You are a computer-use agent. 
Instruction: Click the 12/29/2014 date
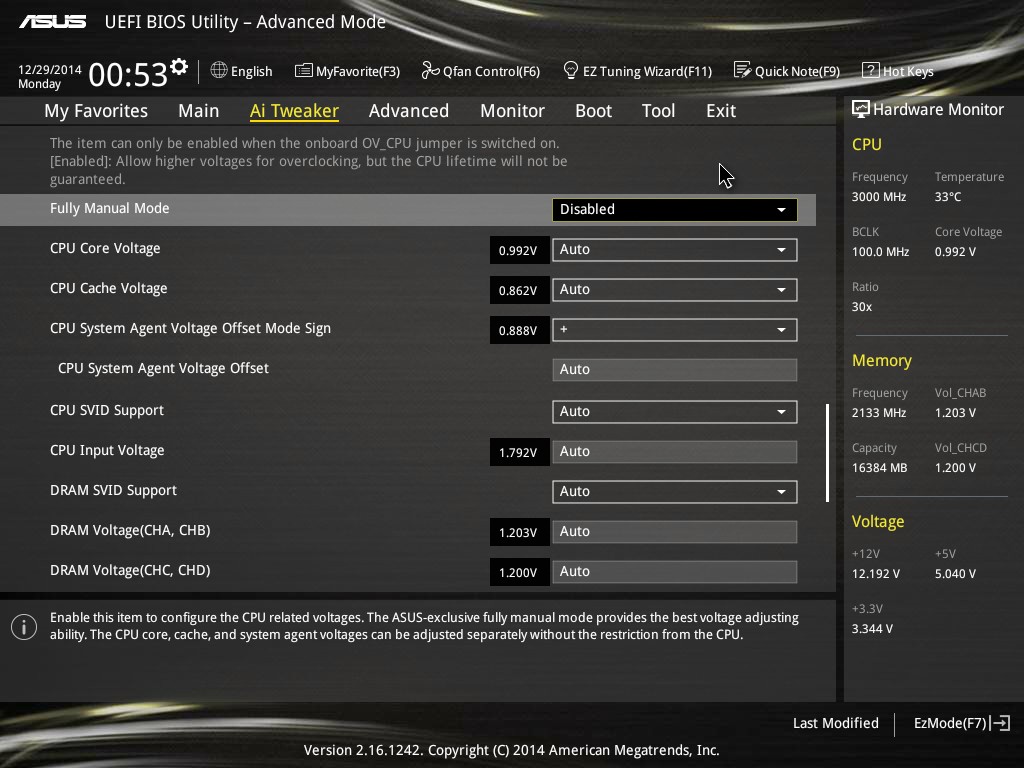coord(50,69)
